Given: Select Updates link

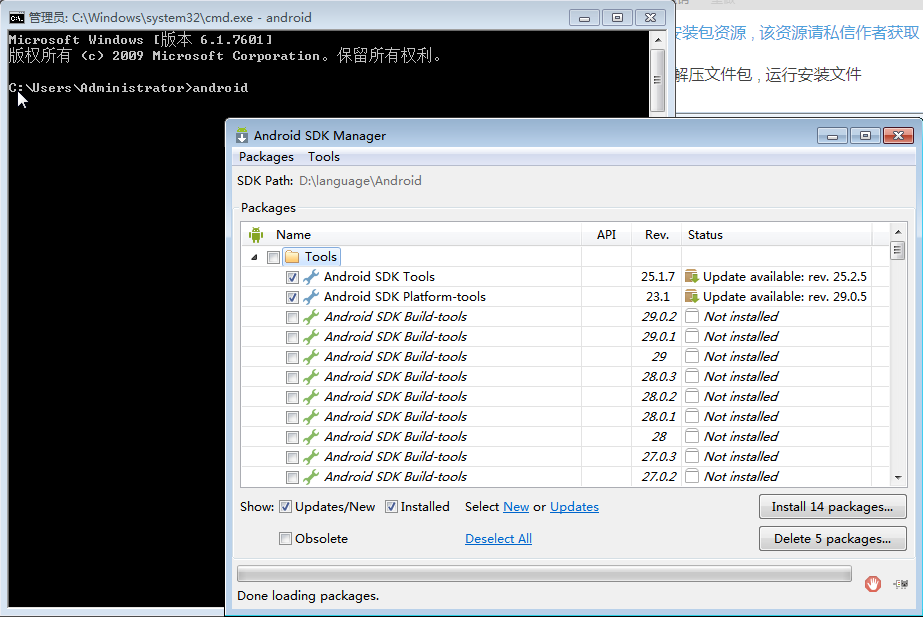Looking at the screenshot, I should point(575,507).
